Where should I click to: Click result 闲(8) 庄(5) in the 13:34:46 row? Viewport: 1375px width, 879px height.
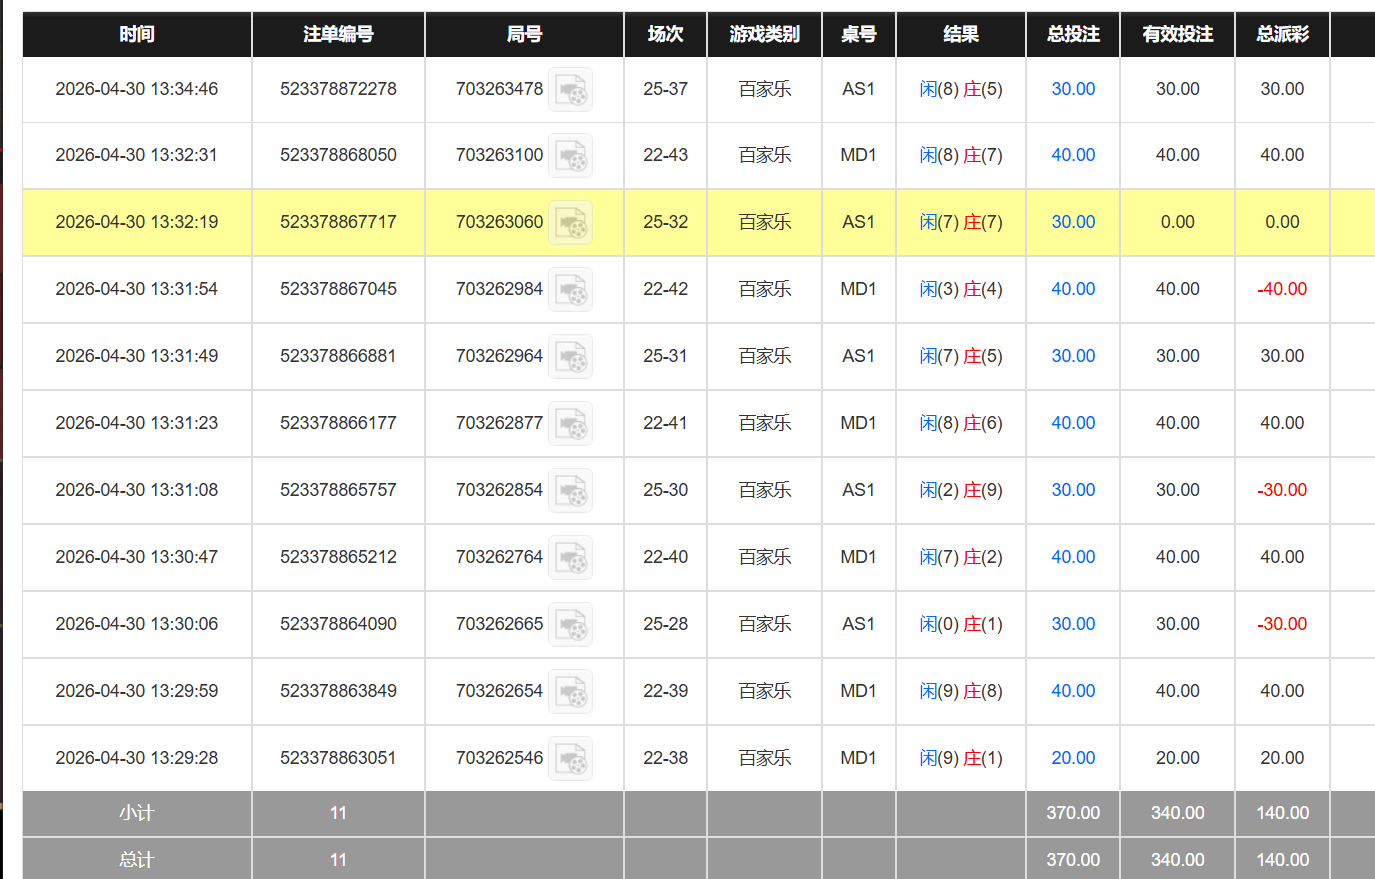tap(961, 89)
